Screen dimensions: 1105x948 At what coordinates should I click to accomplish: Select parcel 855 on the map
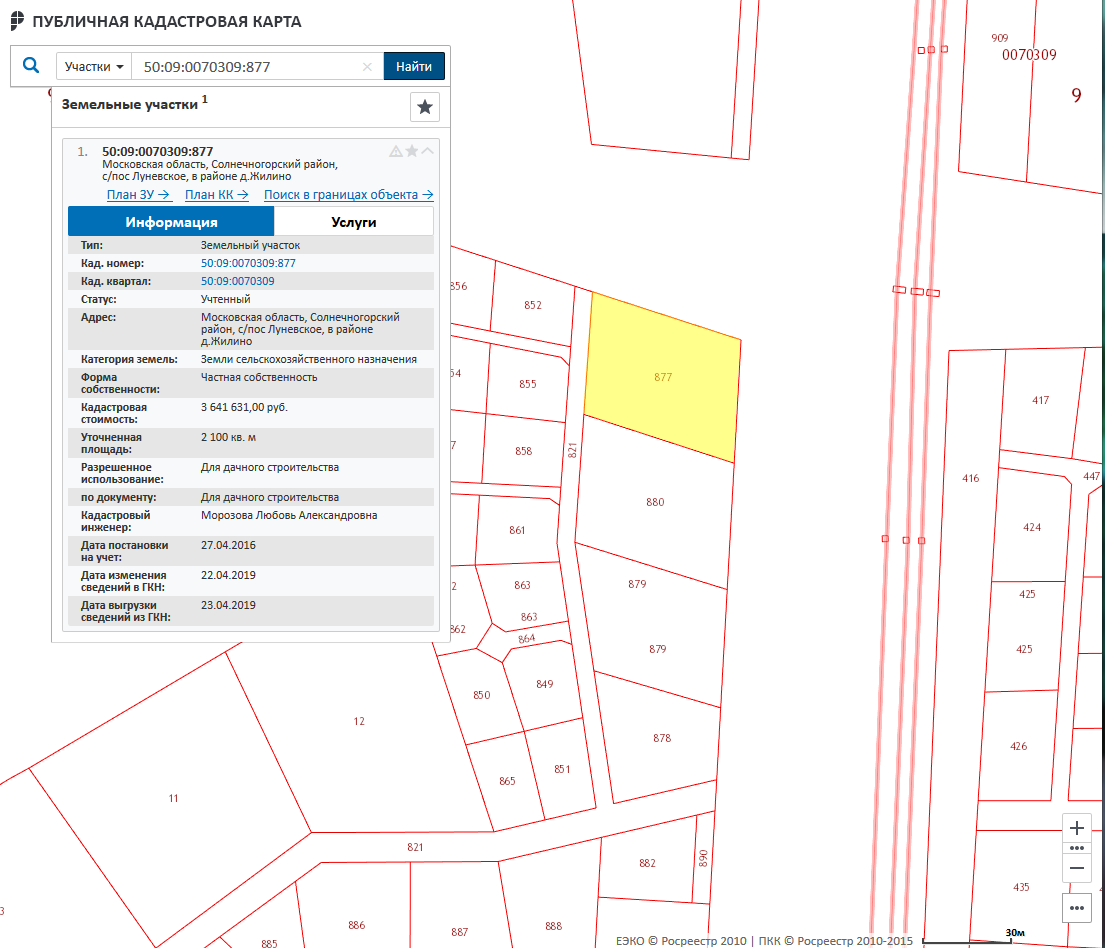528,384
